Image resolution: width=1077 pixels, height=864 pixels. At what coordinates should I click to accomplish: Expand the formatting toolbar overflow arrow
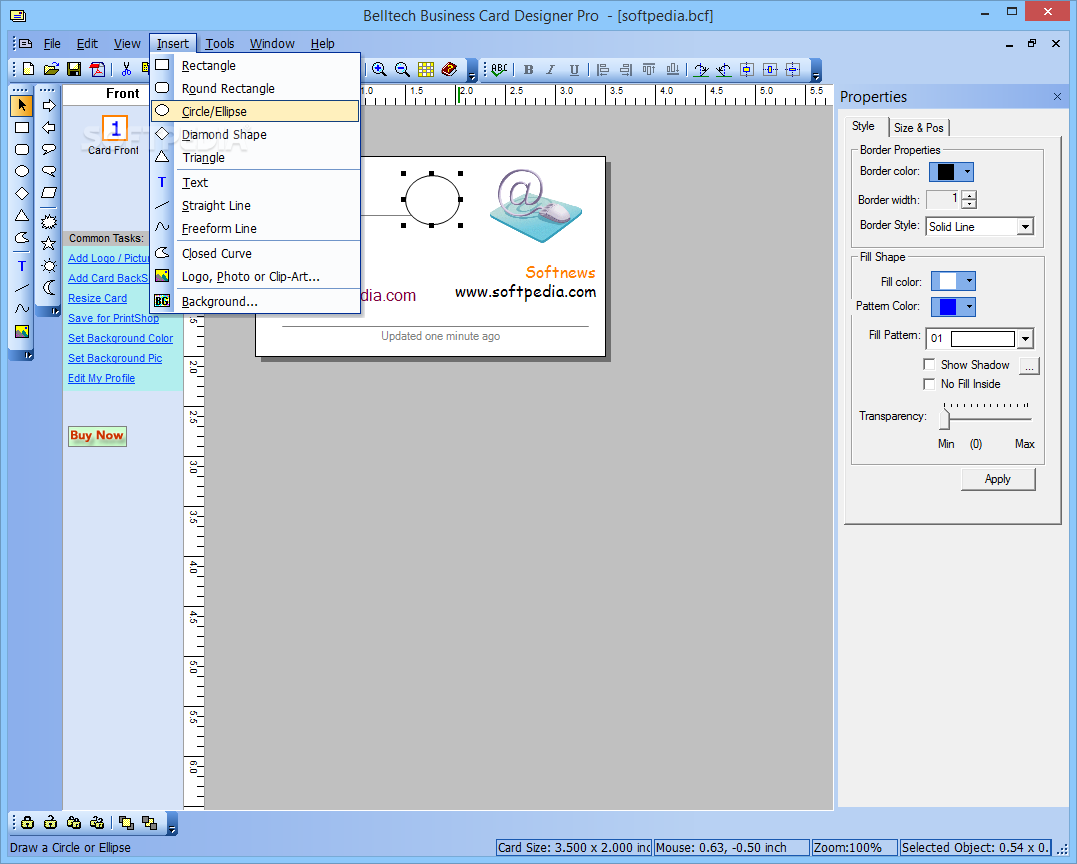click(816, 71)
